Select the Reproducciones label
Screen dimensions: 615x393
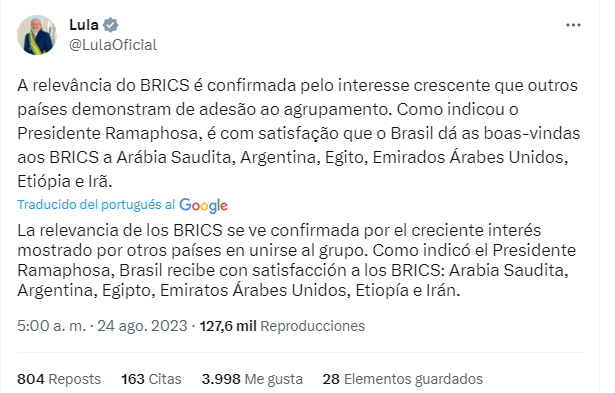coord(313,326)
